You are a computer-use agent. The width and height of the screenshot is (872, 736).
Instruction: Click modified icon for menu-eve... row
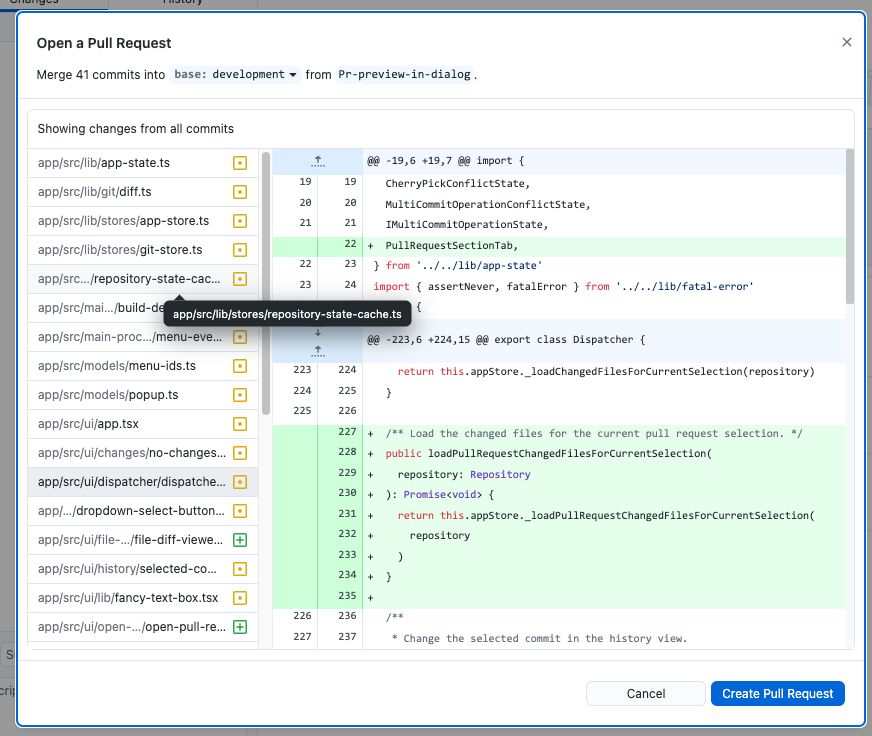point(240,337)
